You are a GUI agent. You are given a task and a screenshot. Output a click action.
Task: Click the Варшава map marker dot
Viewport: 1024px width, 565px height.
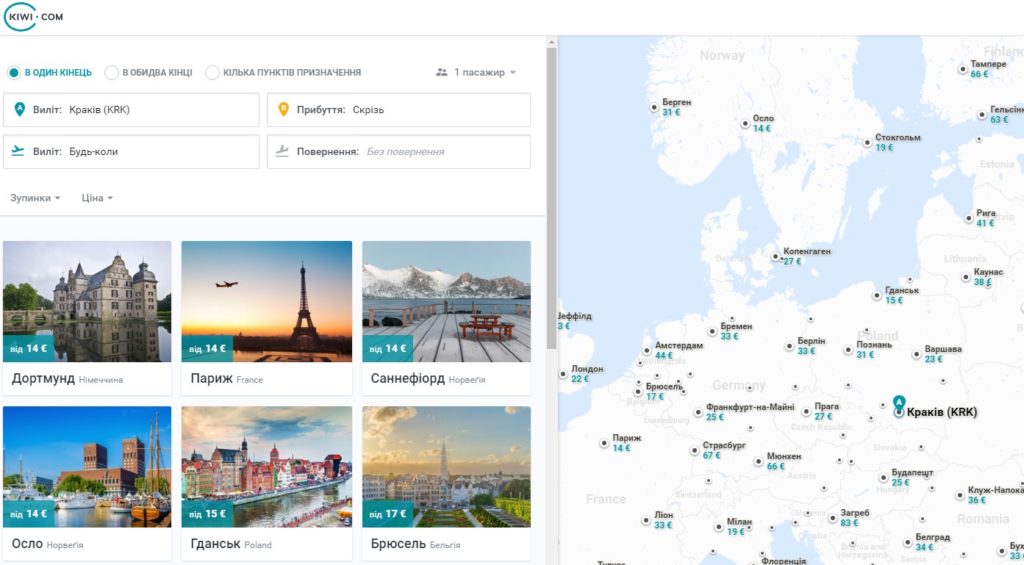917,354
